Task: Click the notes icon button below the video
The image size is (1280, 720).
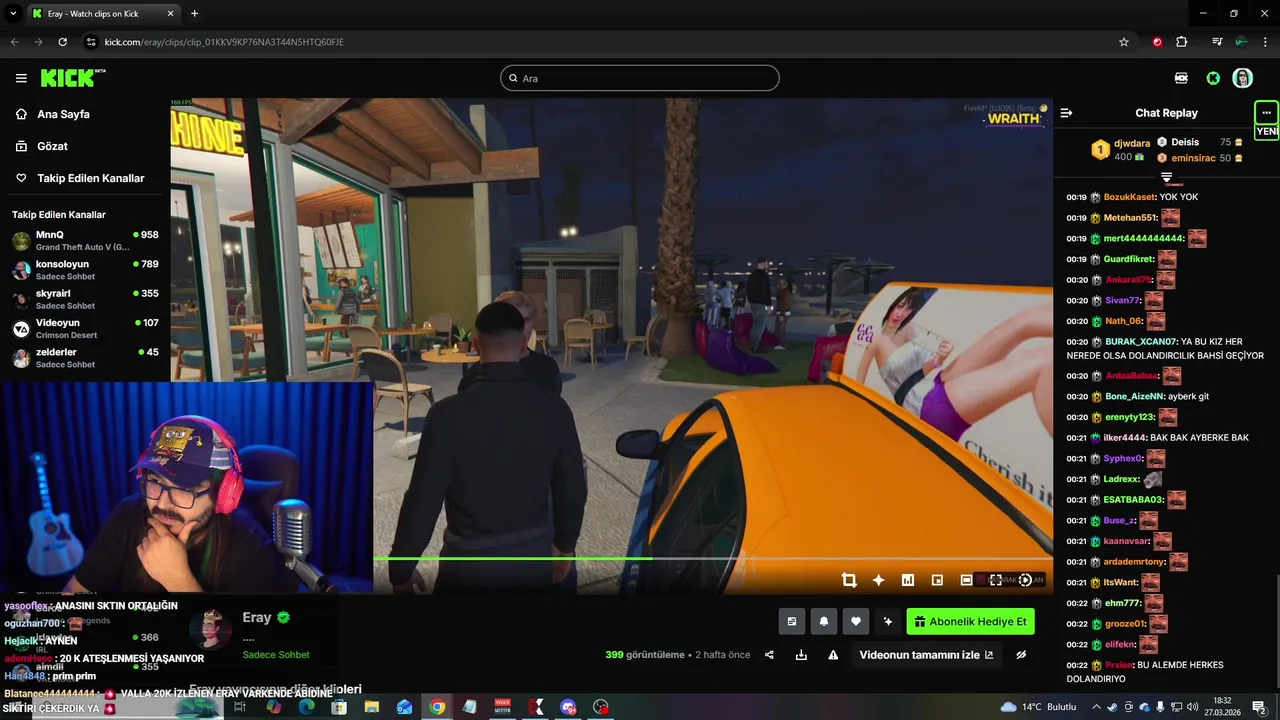Action: click(x=792, y=621)
